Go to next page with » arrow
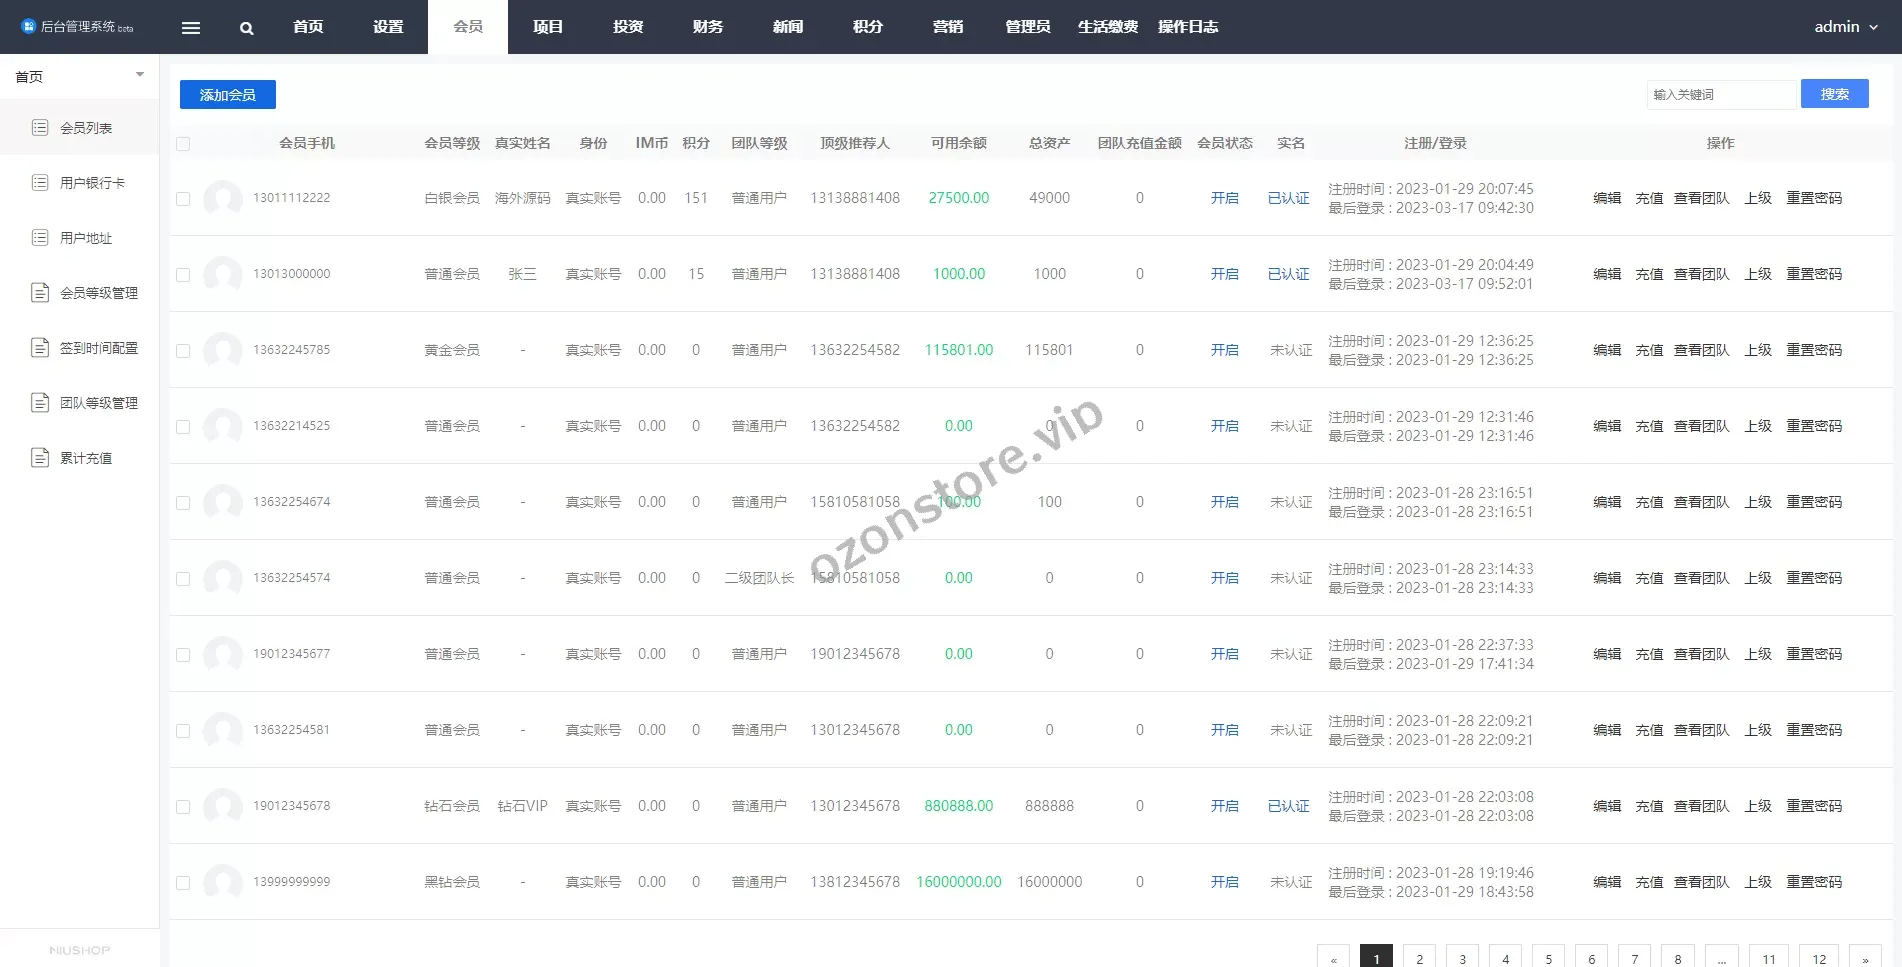The image size is (1902, 967). click(1864, 958)
